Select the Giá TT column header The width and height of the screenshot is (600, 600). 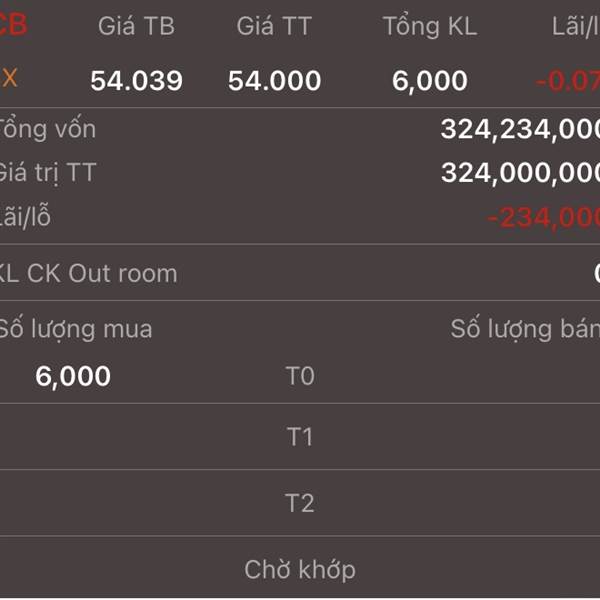[x=274, y=26]
